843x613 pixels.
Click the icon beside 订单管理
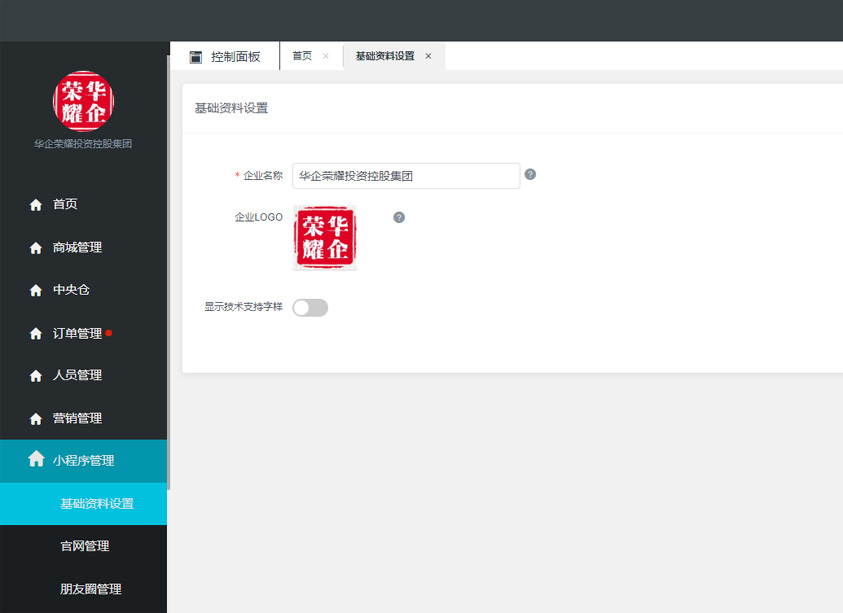point(36,334)
